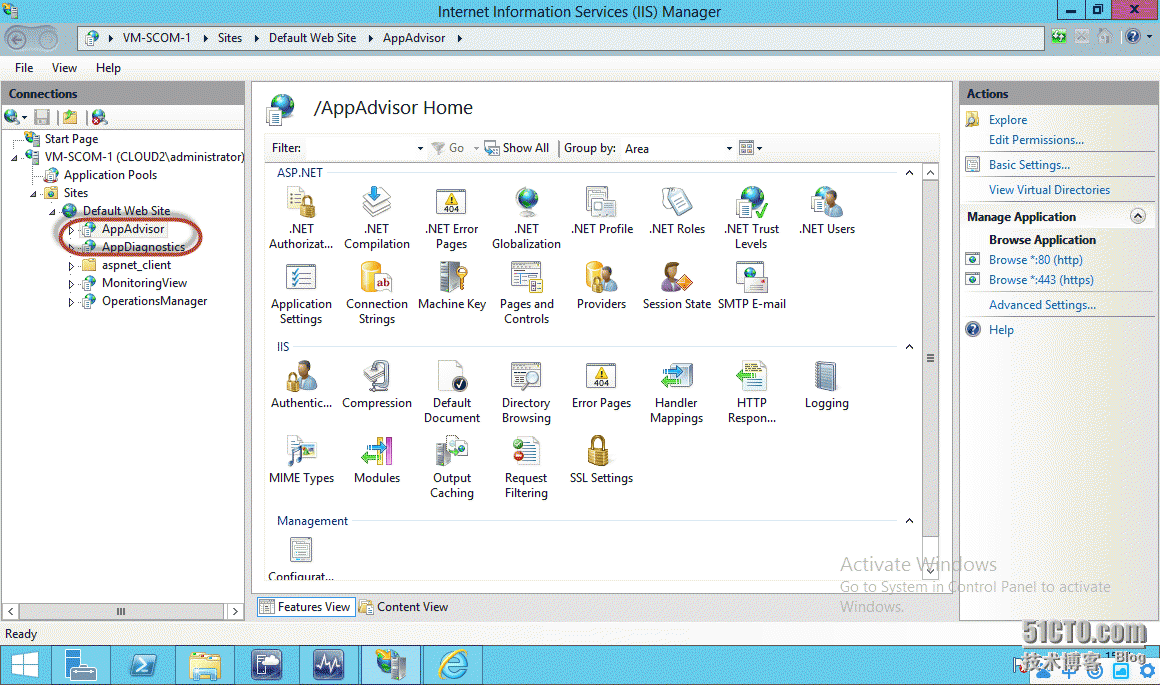Expand aspnet_client tree node
Viewport: 1160px width, 685px height.
click(71, 266)
